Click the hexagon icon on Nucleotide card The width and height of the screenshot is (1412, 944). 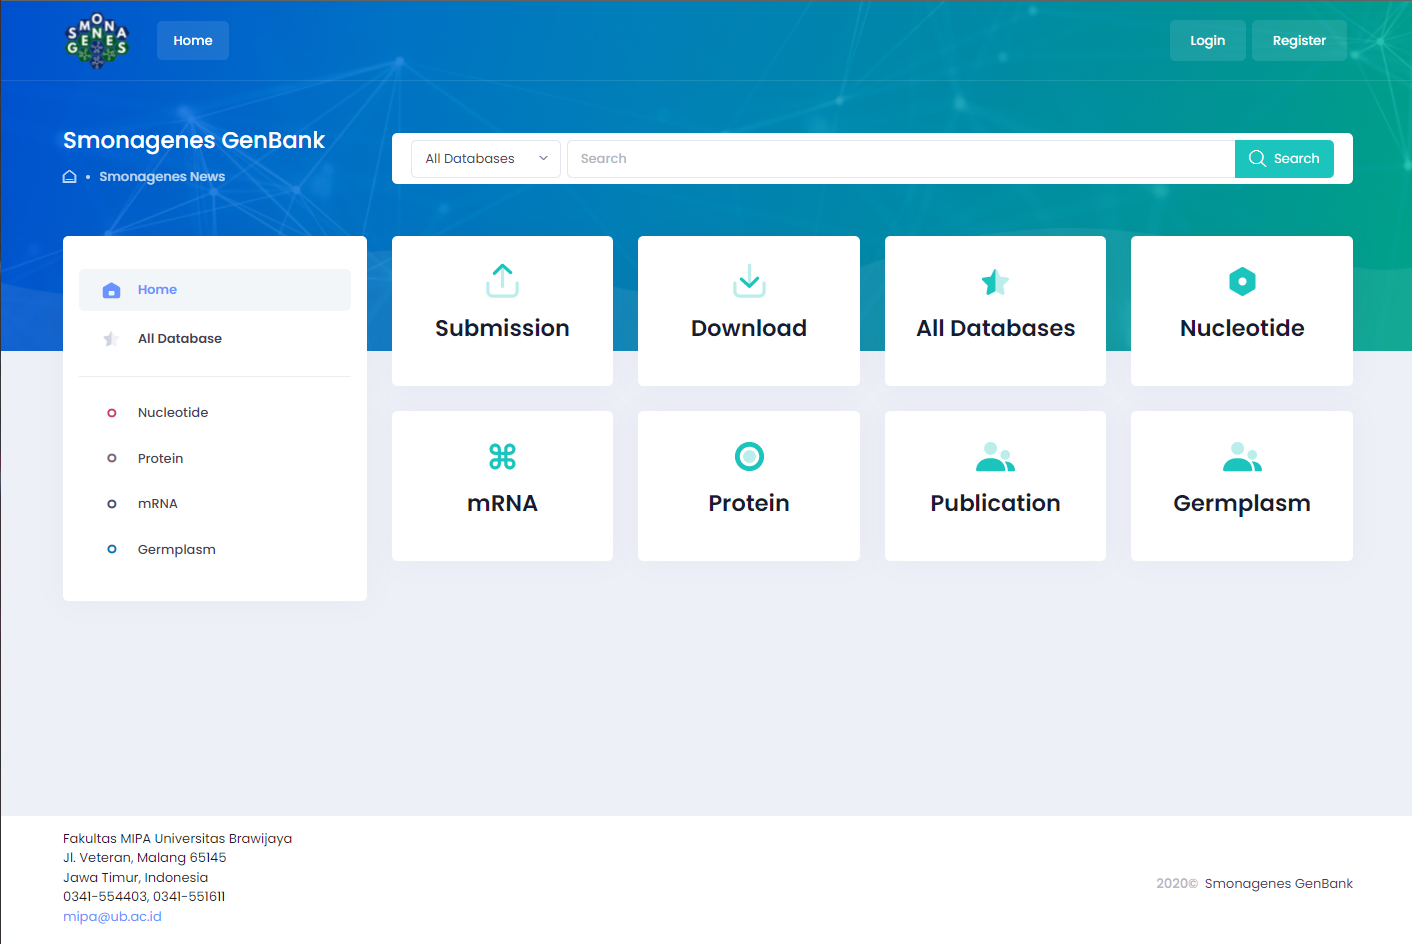[1242, 282]
